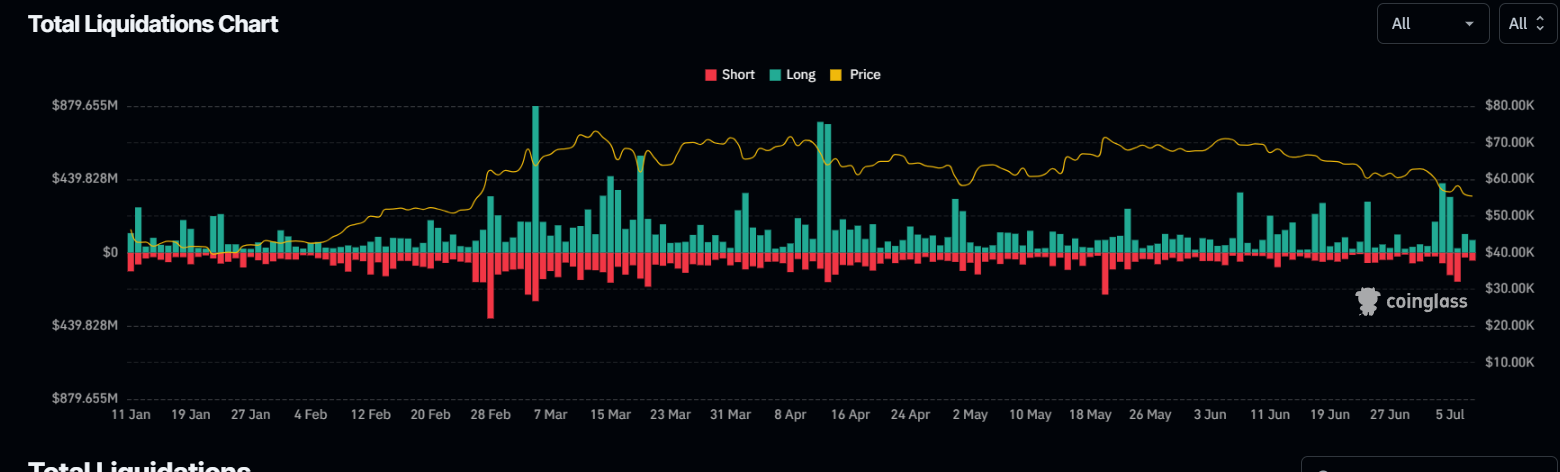Click the coinglass watermark text
Screen dimensions: 1560x472
pyautogui.click(x=1427, y=302)
